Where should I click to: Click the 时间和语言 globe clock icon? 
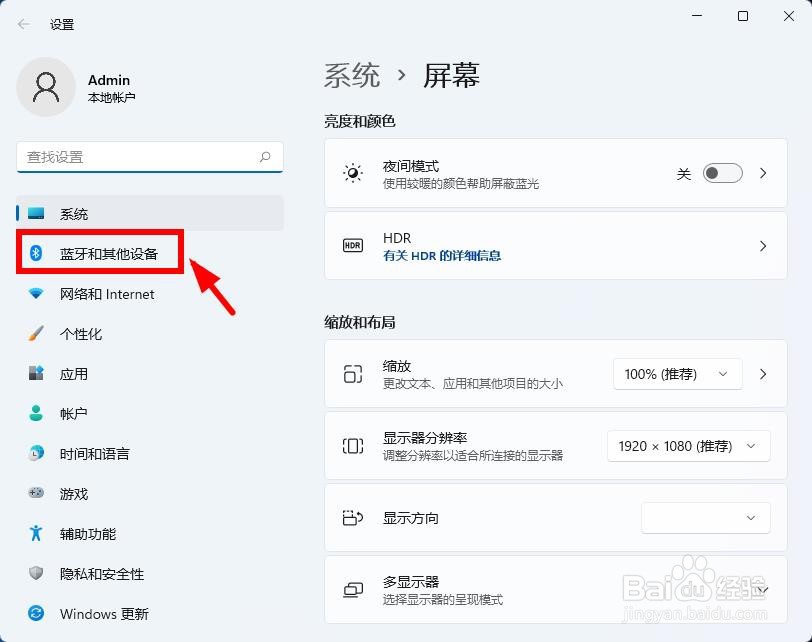tap(36, 453)
